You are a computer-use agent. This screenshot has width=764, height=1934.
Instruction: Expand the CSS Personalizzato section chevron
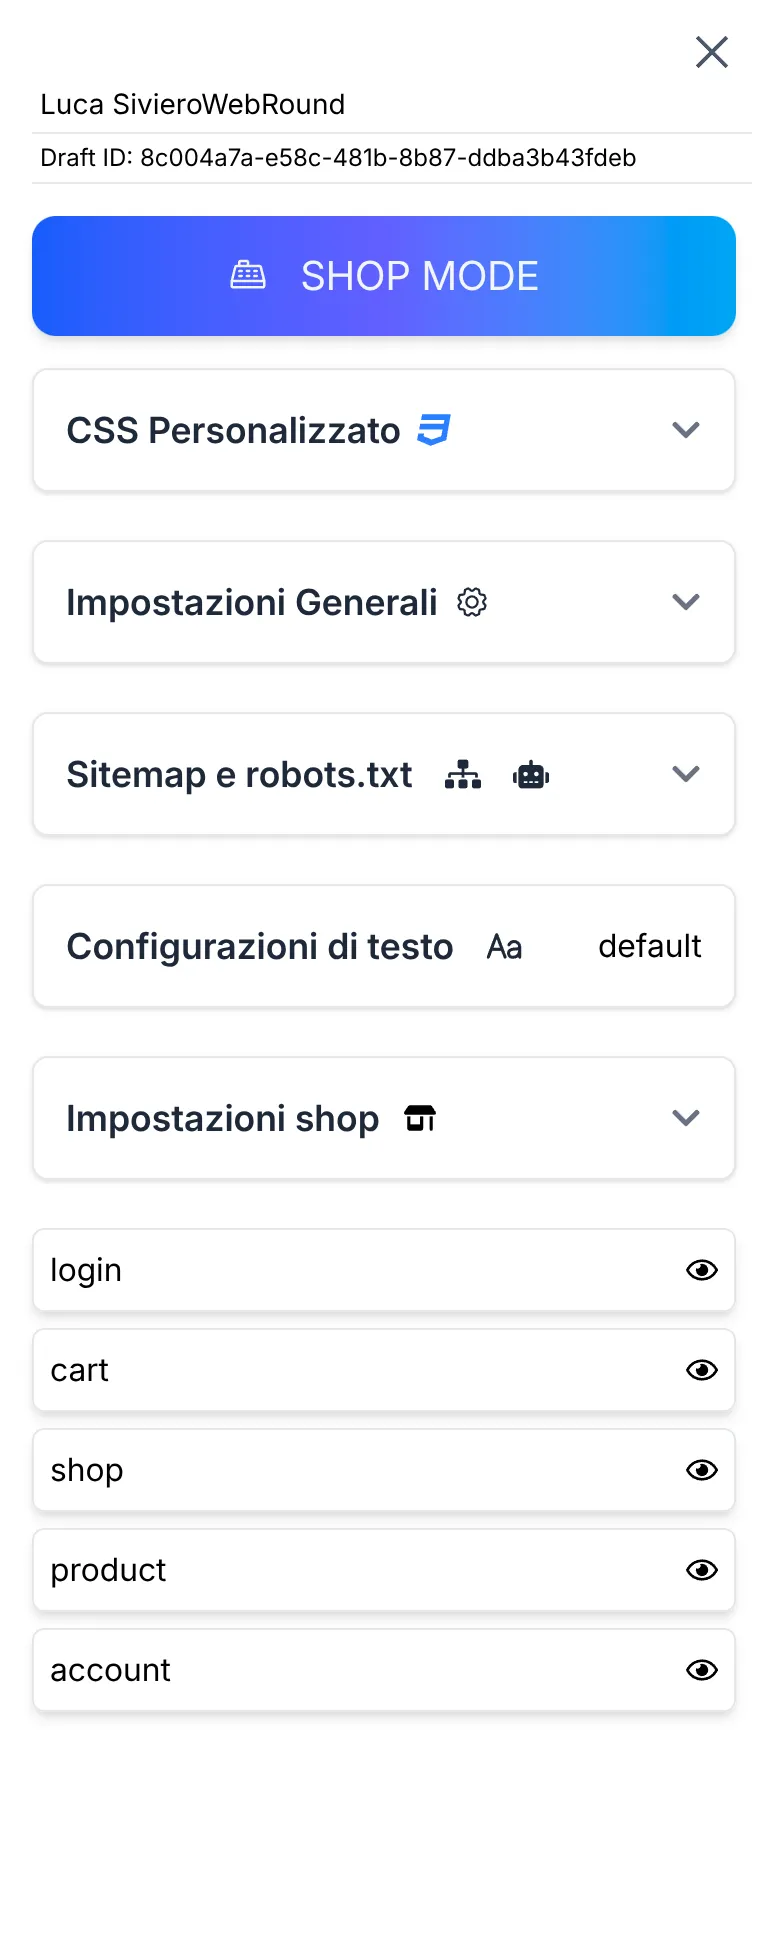tap(686, 430)
